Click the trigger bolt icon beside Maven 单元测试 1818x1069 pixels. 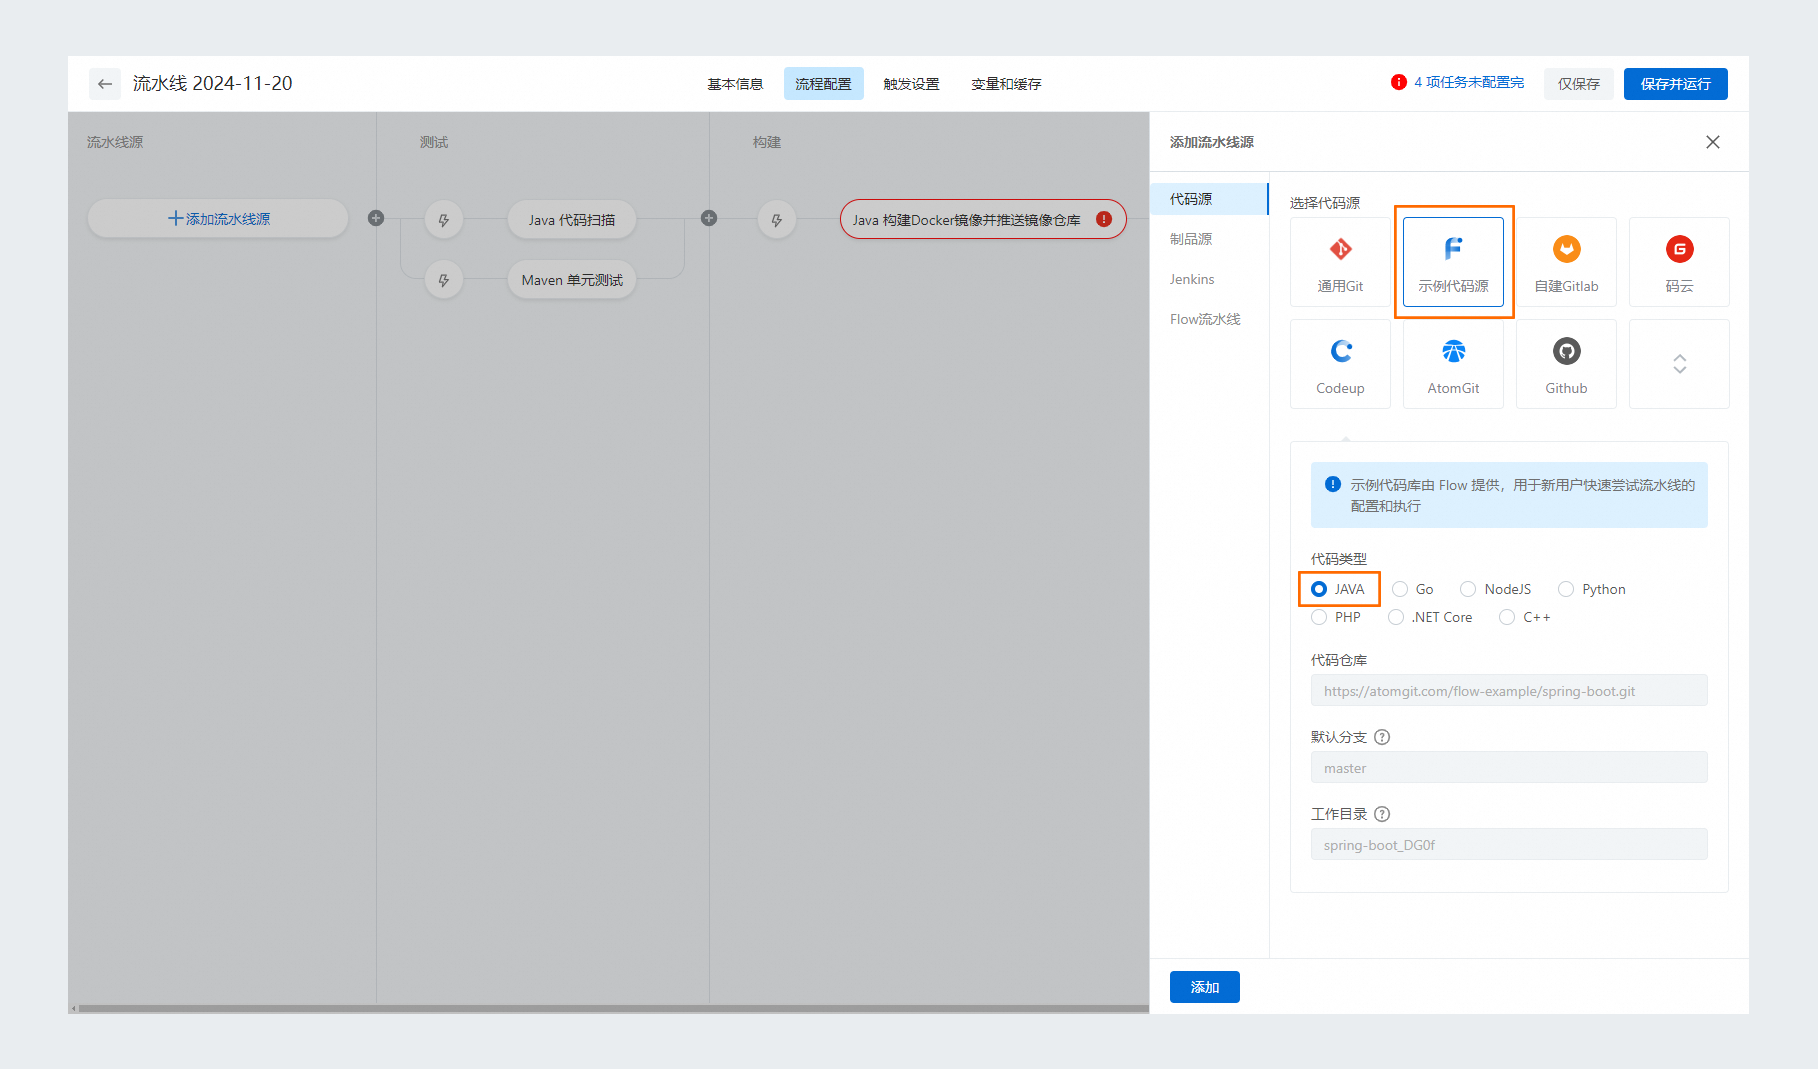pyautogui.click(x=444, y=280)
